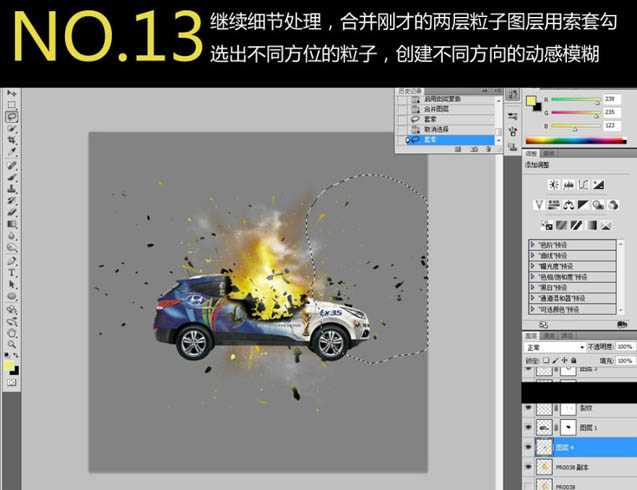Select the Move tool

tap(11, 94)
